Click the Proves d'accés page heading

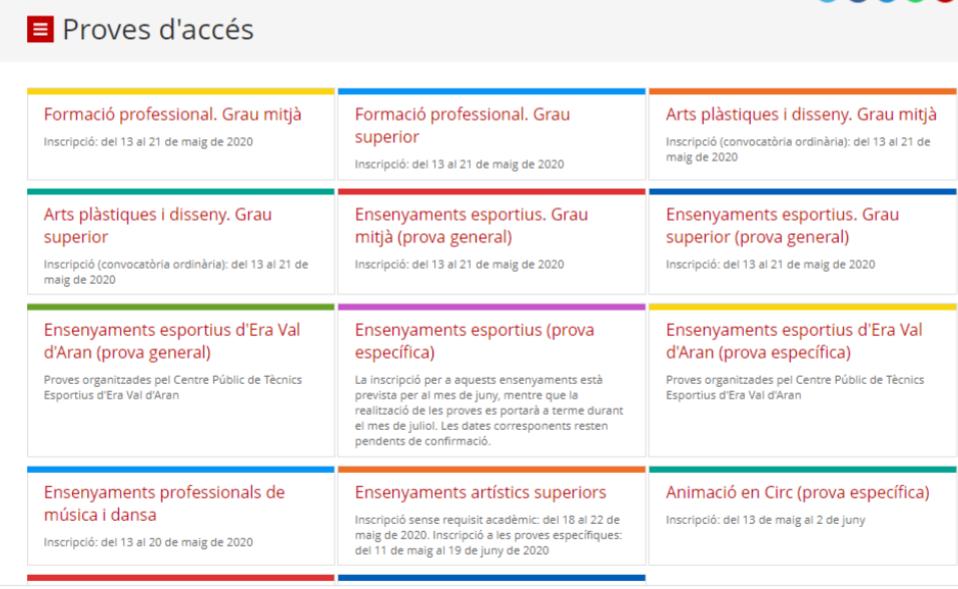point(158,30)
